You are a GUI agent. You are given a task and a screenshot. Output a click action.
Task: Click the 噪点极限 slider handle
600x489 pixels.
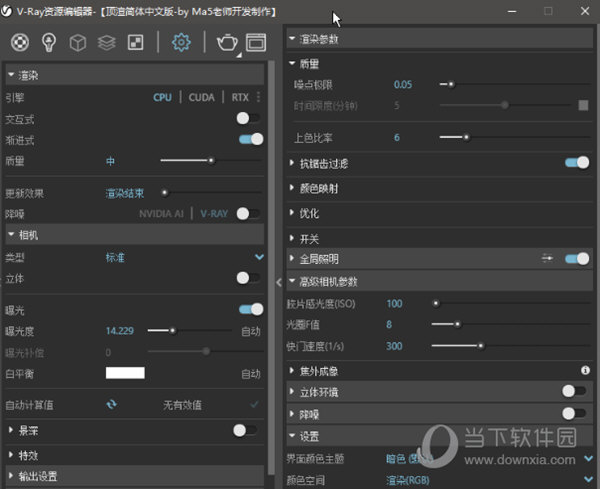point(451,84)
